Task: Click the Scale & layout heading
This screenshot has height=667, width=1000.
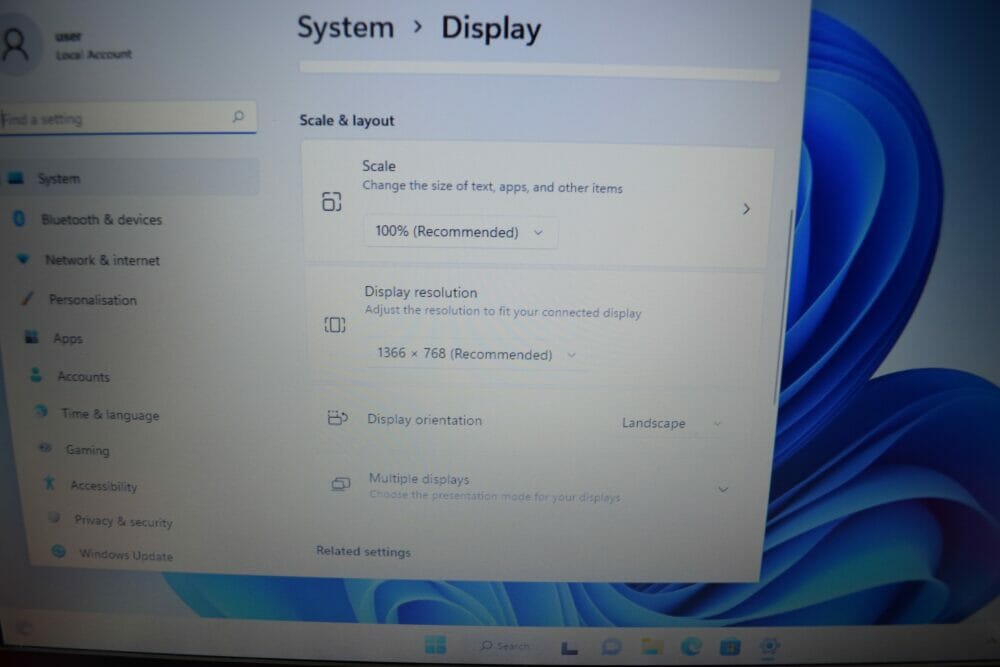Action: coord(346,120)
